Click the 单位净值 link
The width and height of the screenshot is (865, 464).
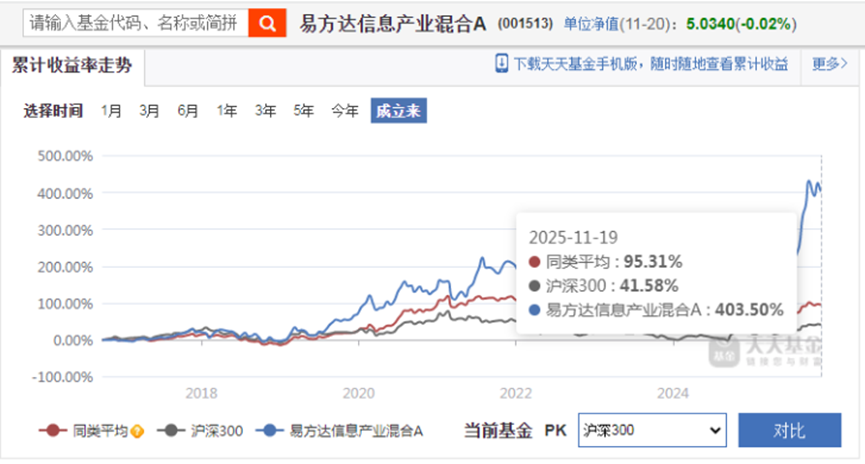pyautogui.click(x=591, y=24)
